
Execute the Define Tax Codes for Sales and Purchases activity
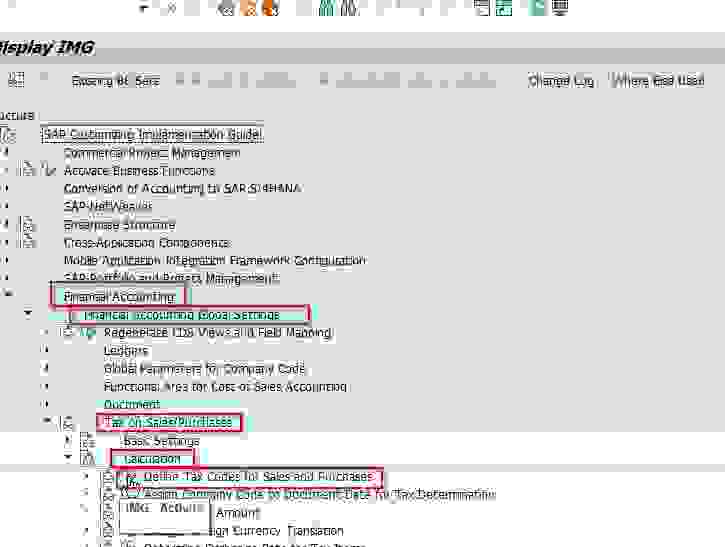[131, 477]
